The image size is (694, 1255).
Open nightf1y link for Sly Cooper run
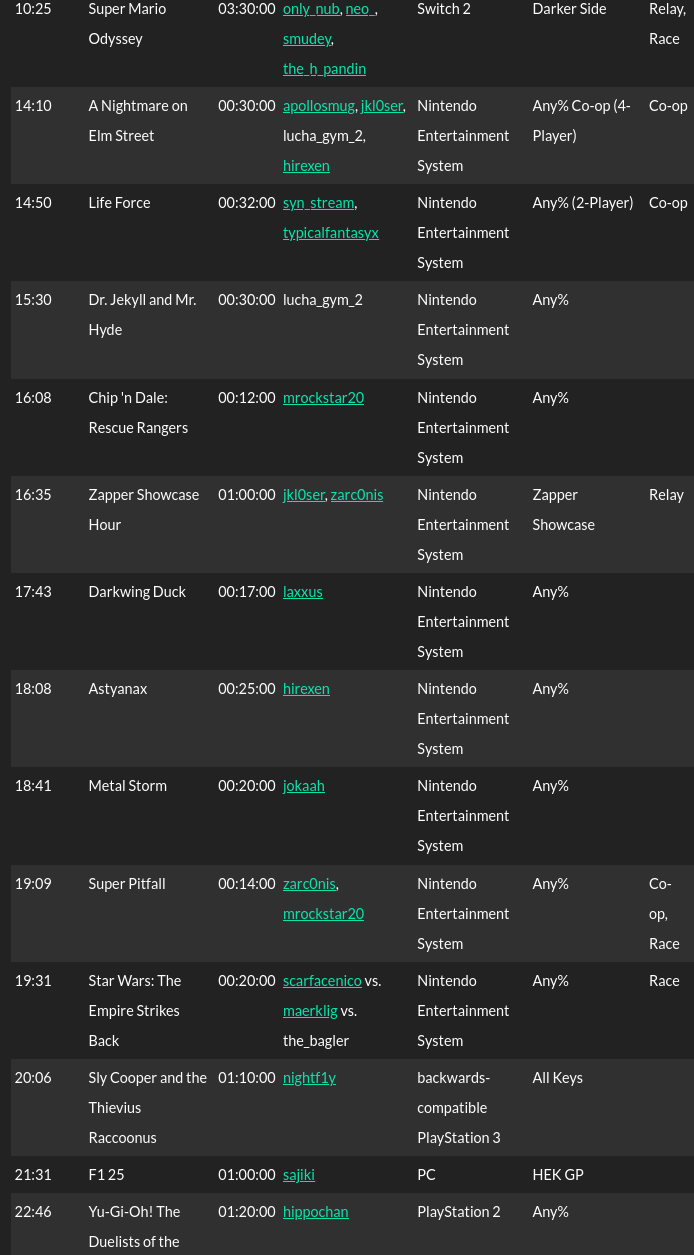click(x=309, y=1078)
